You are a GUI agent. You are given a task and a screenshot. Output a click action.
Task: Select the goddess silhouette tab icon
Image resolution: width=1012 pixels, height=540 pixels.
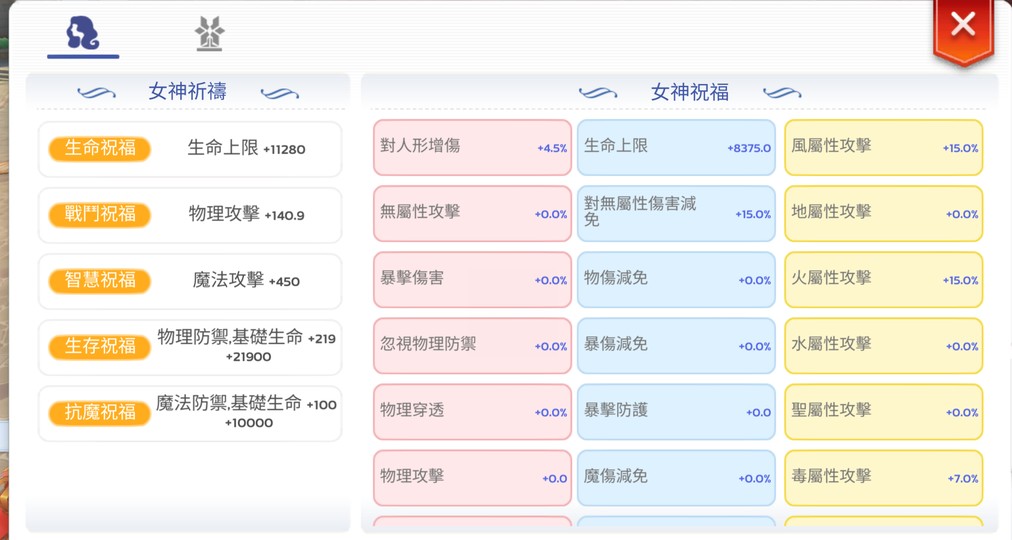[x=83, y=33]
